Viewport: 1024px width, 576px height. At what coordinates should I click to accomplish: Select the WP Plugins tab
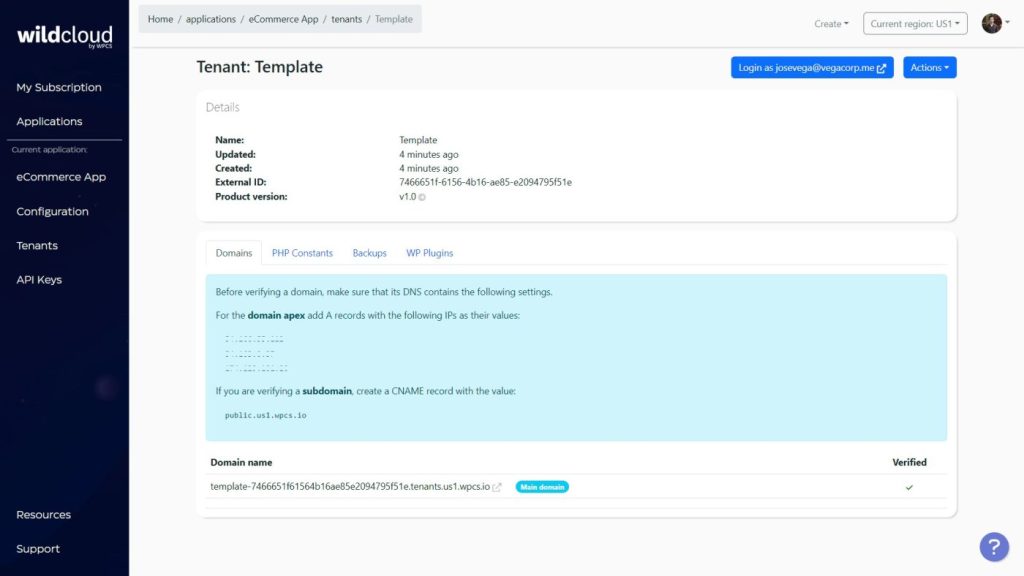[429, 253]
